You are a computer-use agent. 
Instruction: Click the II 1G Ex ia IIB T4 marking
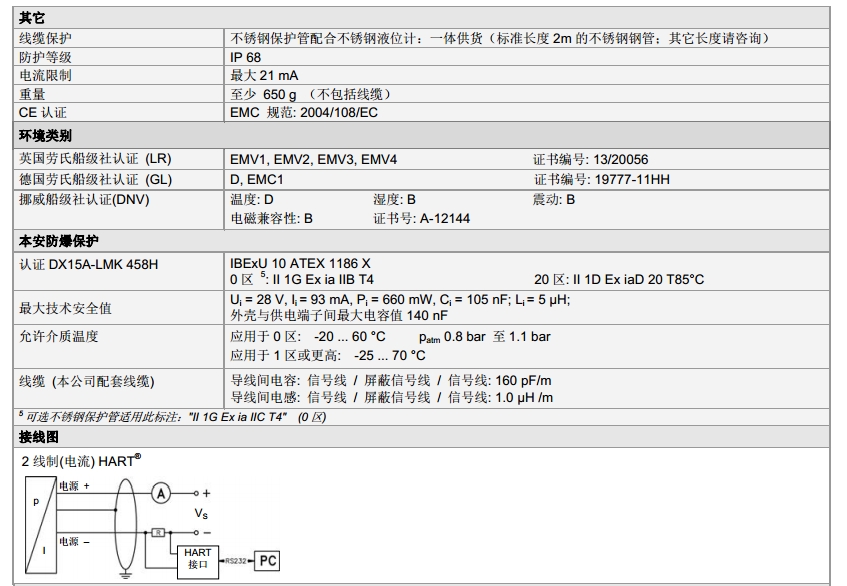323,280
